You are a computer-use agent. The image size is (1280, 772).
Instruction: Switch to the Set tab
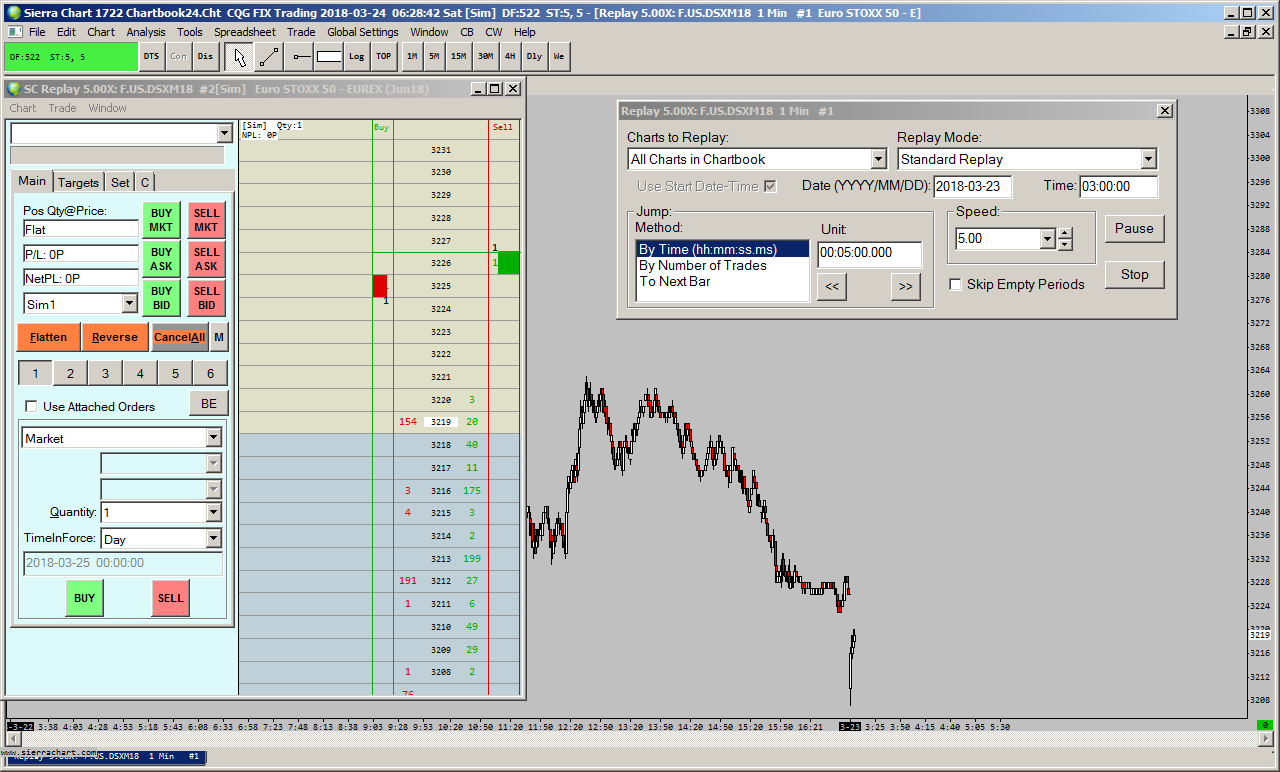pyautogui.click(x=120, y=182)
